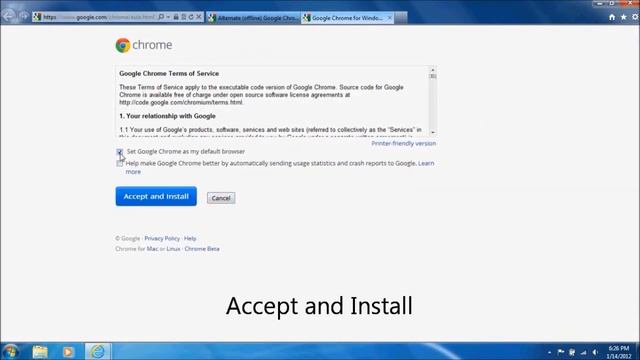Close the Google Chrome for Windows tab
Image resolution: width=640 pixels, height=360 pixels.
pos(389,18)
